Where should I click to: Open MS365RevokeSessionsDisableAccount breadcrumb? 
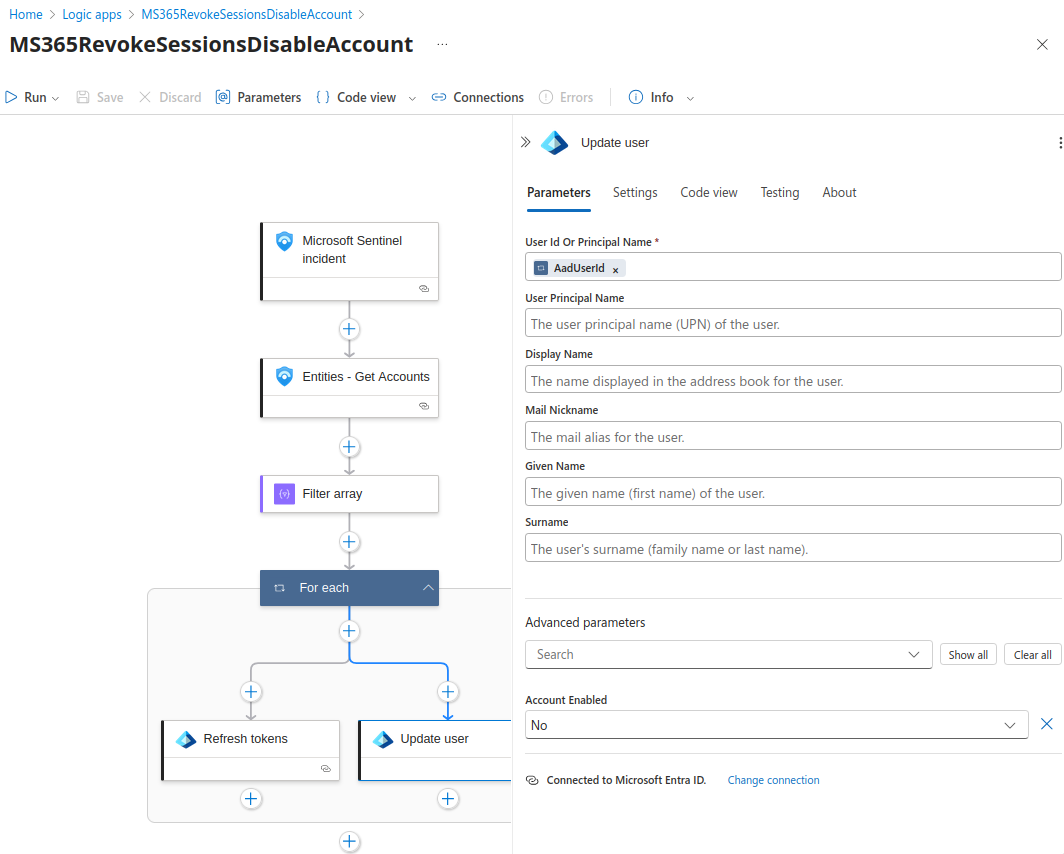click(x=246, y=14)
